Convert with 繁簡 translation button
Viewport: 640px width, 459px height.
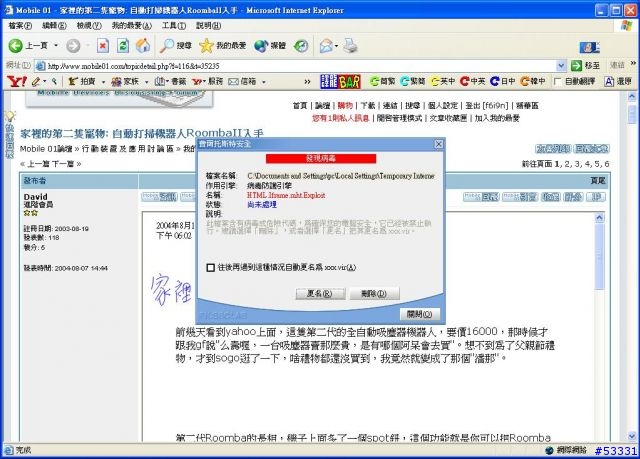(x=413, y=82)
